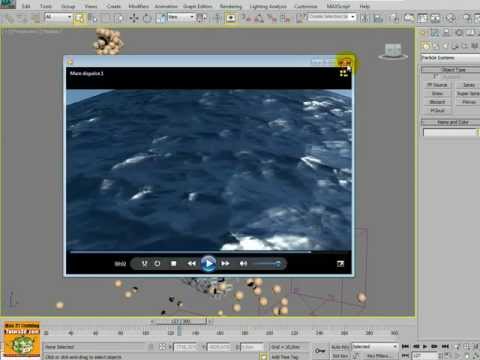The width and height of the screenshot is (480, 360).
Task: Click Switch to Library icon in media player
Action: 343,73
